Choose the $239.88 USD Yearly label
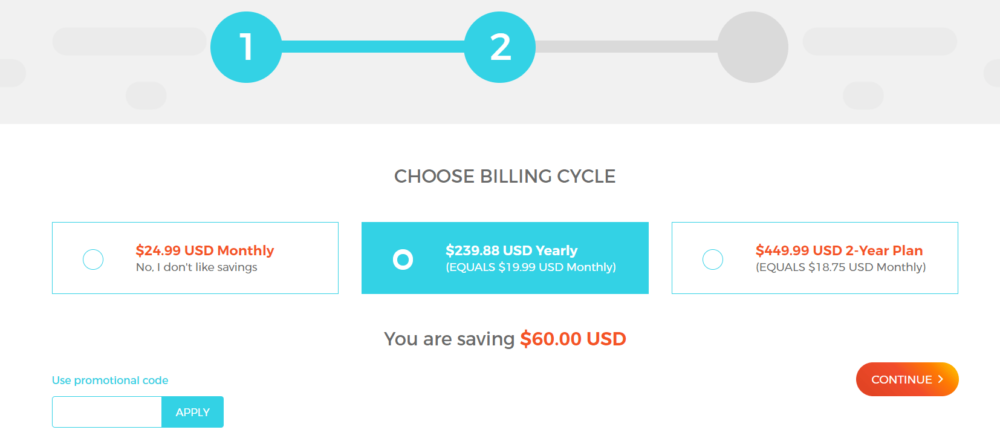The image size is (1000, 444). click(511, 250)
